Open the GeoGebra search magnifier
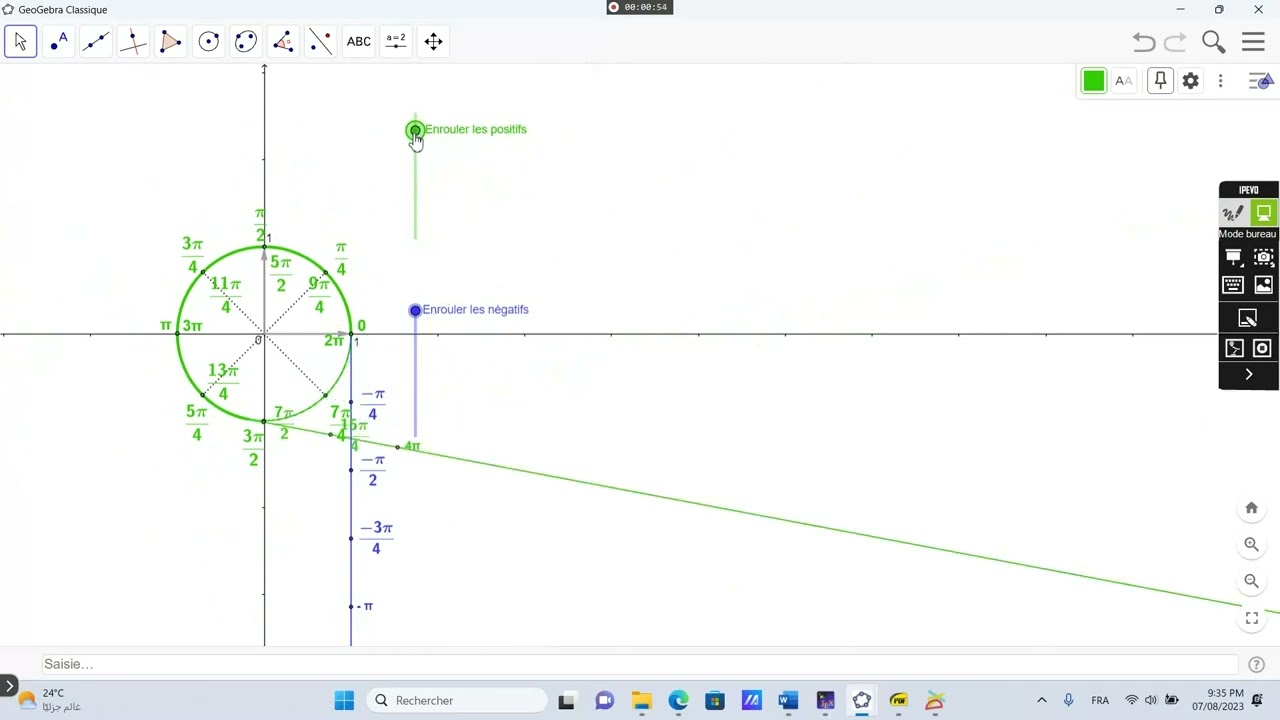Image resolution: width=1280 pixels, height=720 pixels. point(1213,41)
